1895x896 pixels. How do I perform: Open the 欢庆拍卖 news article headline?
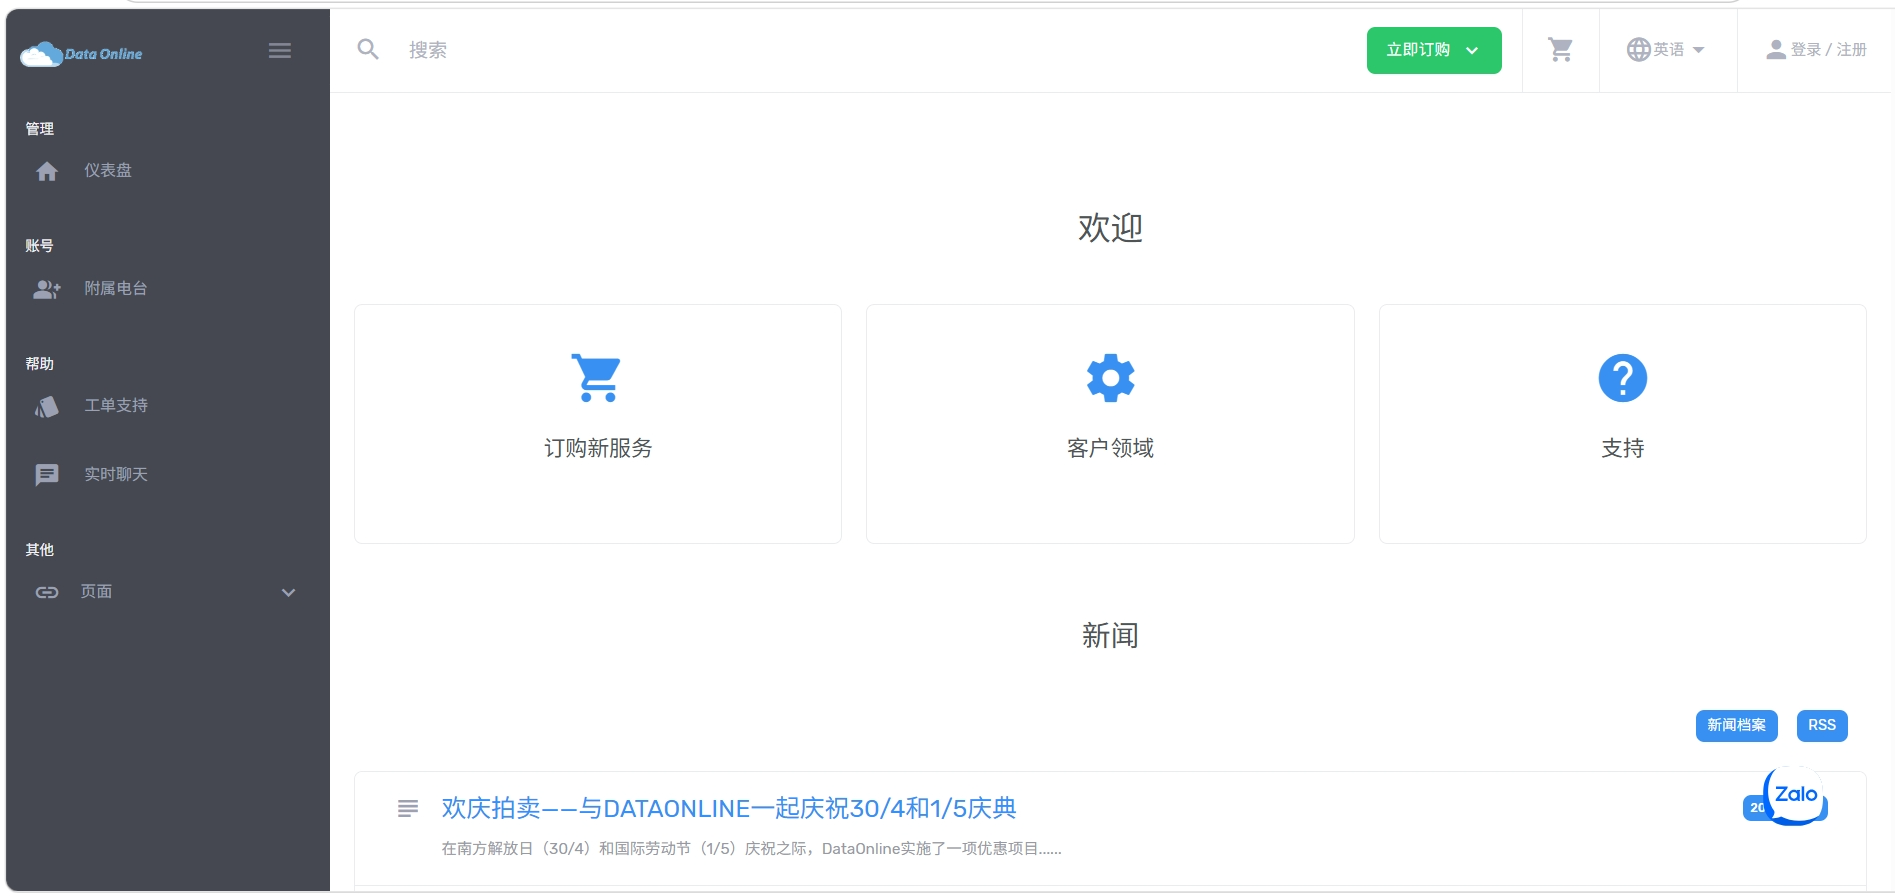click(728, 808)
